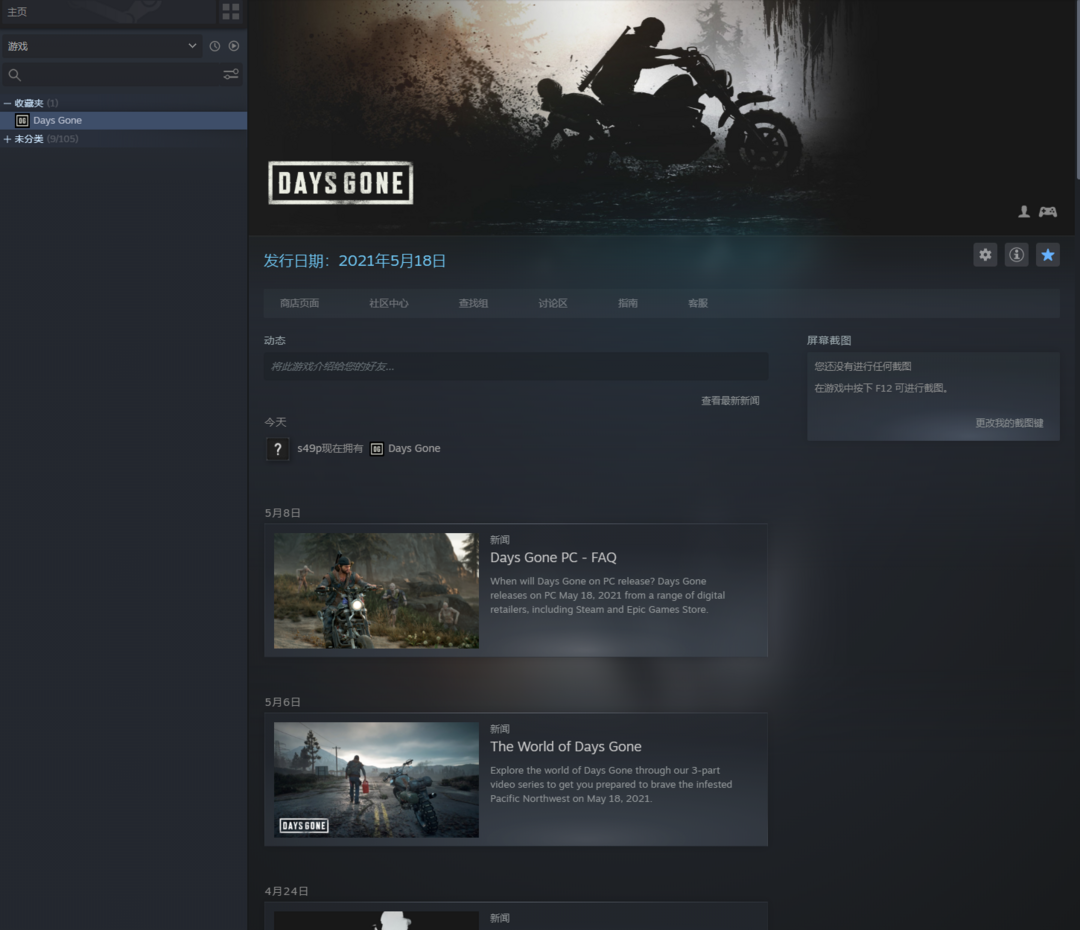
Task: Open the 商店页面 tab
Action: point(299,303)
